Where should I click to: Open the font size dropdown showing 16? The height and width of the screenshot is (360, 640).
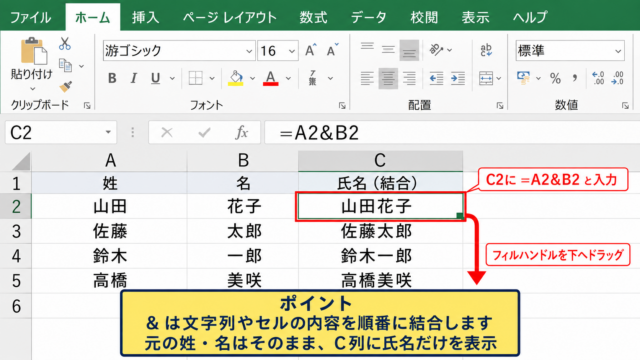tap(291, 51)
